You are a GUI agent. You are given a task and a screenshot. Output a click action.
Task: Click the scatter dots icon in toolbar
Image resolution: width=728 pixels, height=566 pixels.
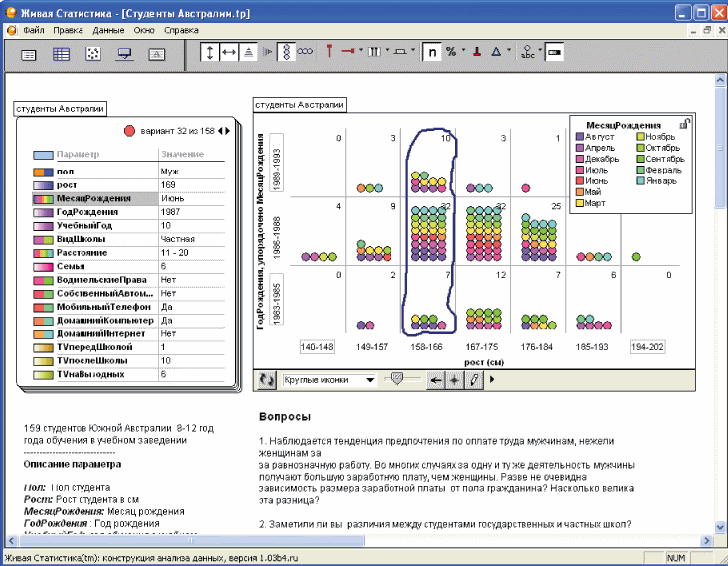point(93,54)
